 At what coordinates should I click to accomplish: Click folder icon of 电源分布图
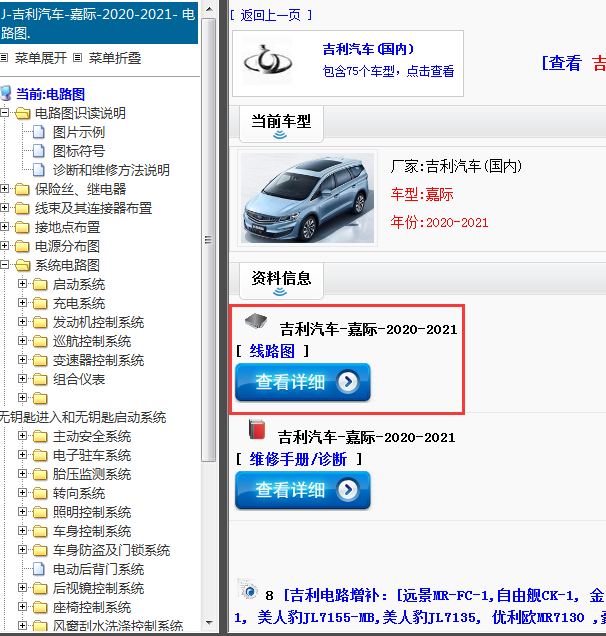[x=22, y=246]
